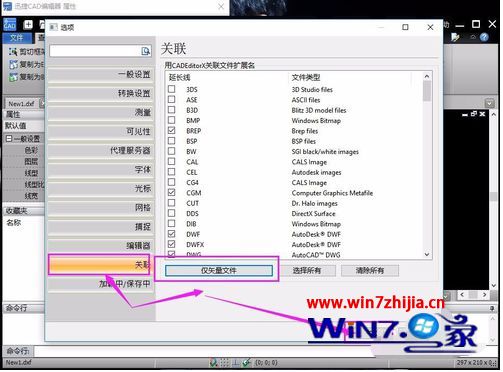Enable the BMP extension checkbox
Viewport: 503px width, 372px height.
pos(172,120)
